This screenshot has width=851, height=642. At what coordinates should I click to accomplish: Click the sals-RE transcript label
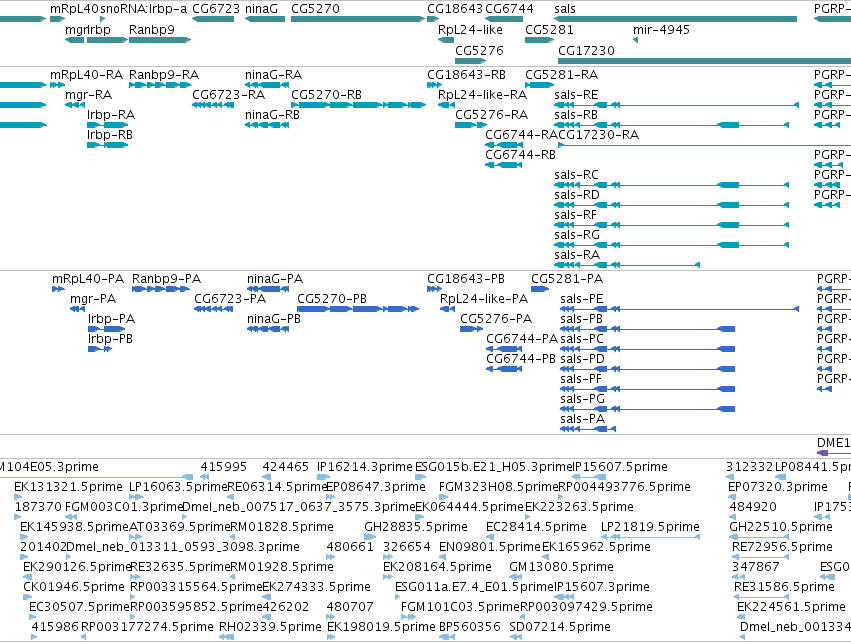576,94
